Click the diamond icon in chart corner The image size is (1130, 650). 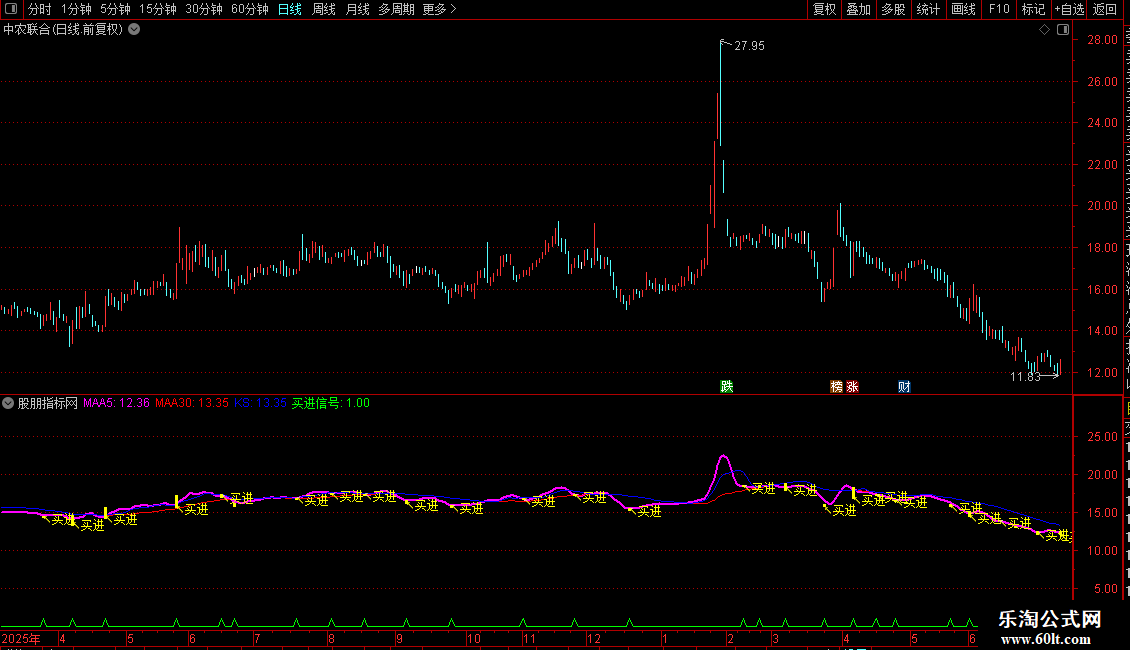coord(1044,30)
